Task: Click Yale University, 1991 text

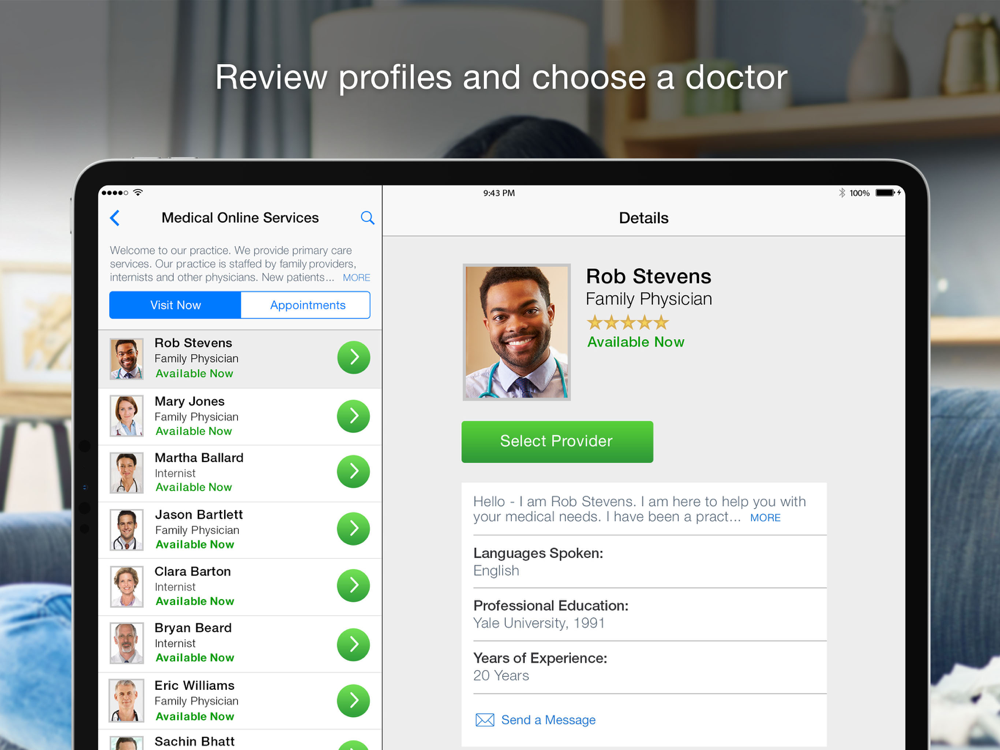Action: tap(539, 623)
